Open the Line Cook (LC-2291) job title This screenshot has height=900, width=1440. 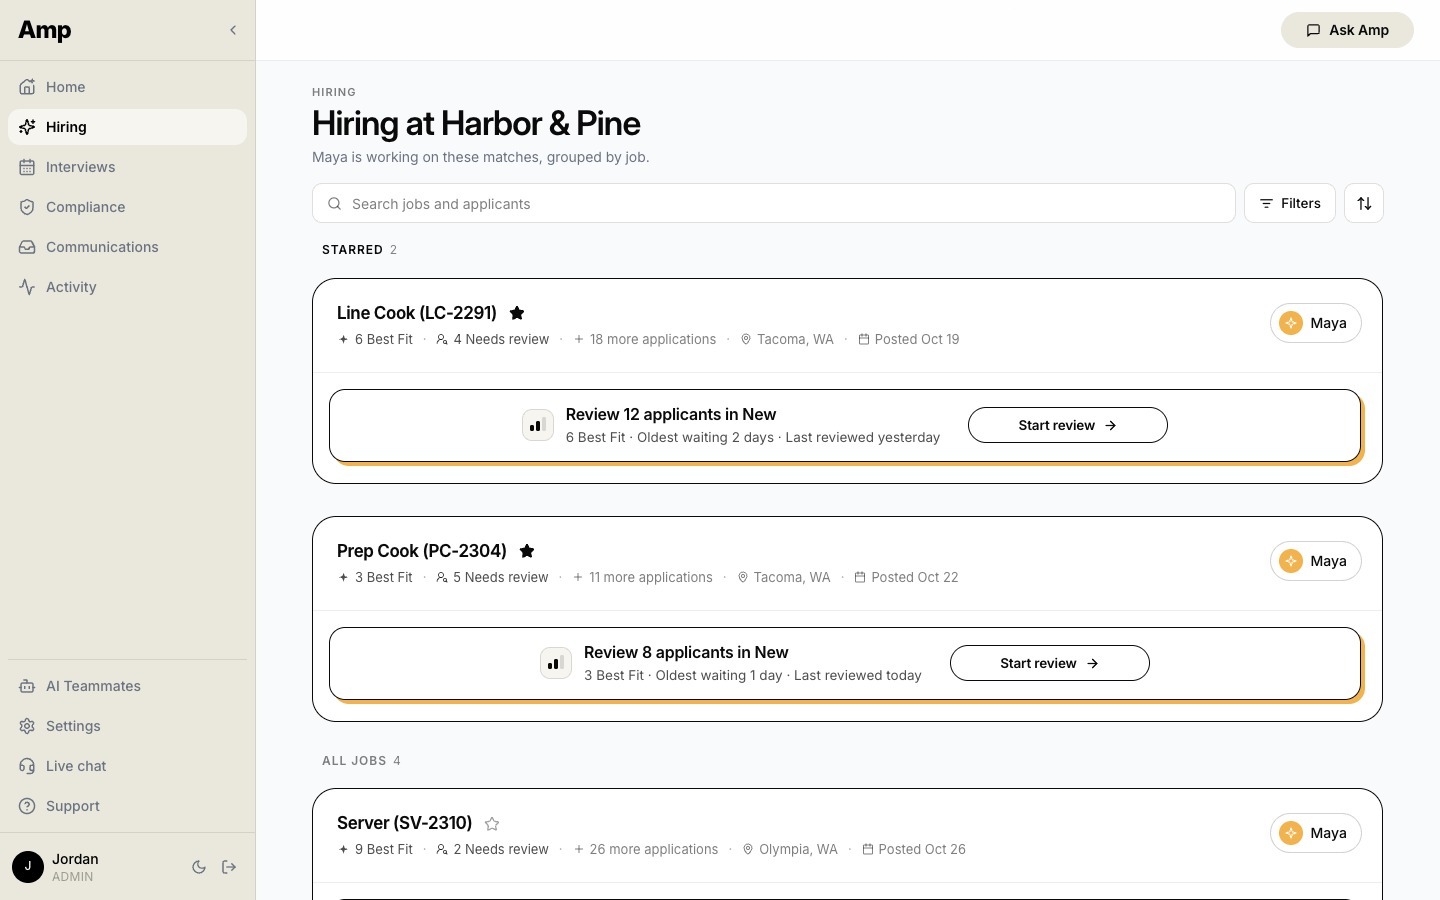point(417,313)
